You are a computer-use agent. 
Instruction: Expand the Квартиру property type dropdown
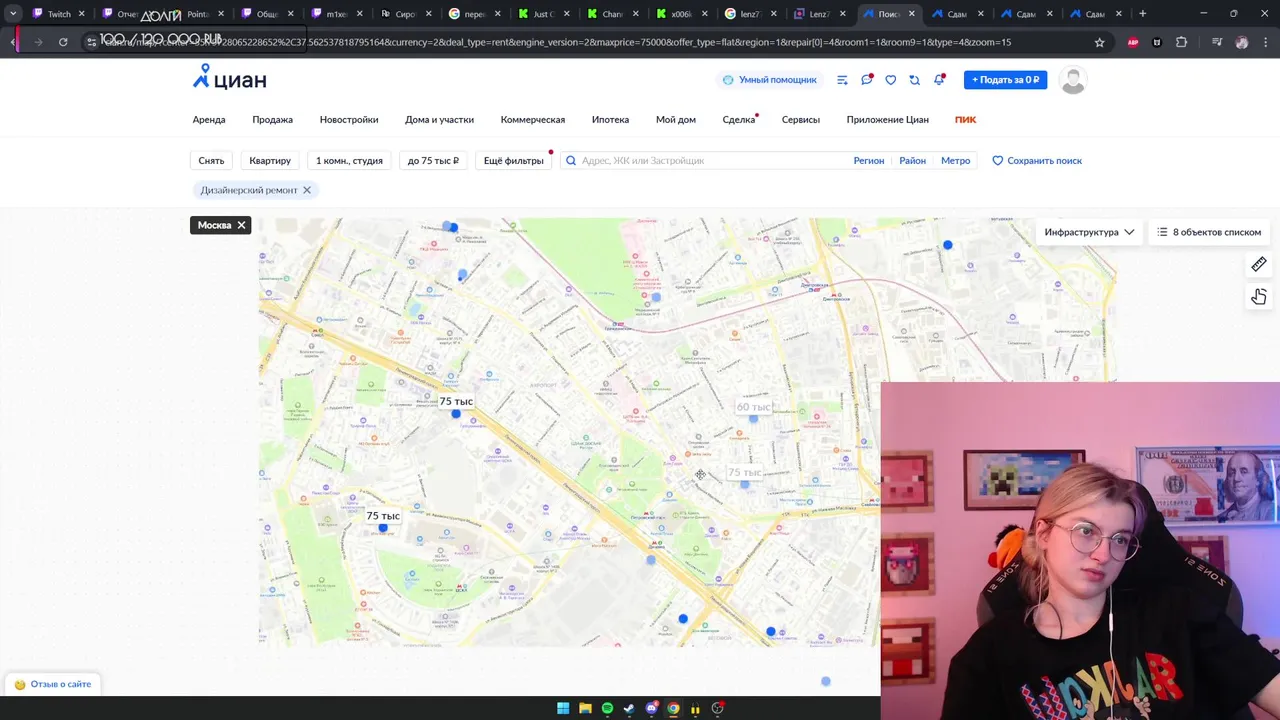click(x=270, y=160)
